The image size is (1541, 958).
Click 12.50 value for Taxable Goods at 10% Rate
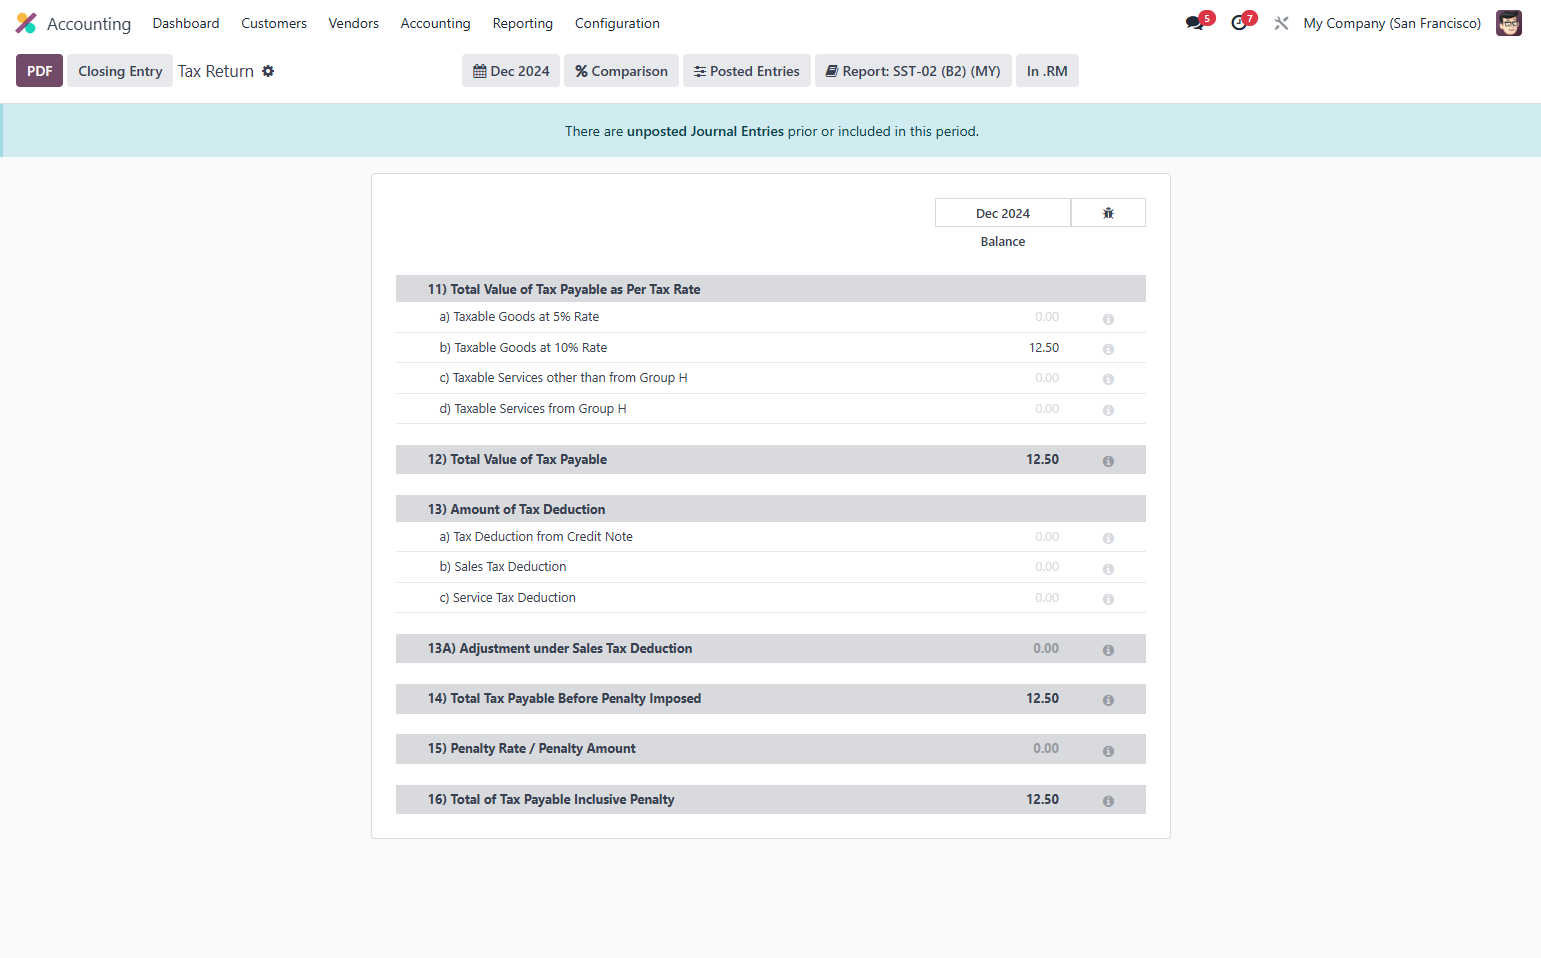click(x=1044, y=348)
